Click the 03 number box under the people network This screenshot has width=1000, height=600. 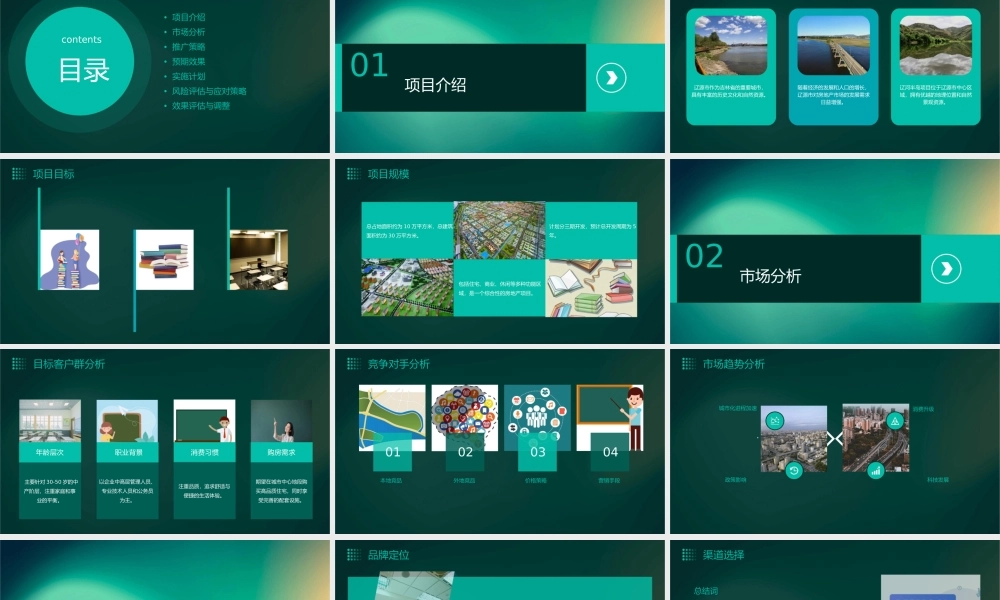click(x=538, y=452)
